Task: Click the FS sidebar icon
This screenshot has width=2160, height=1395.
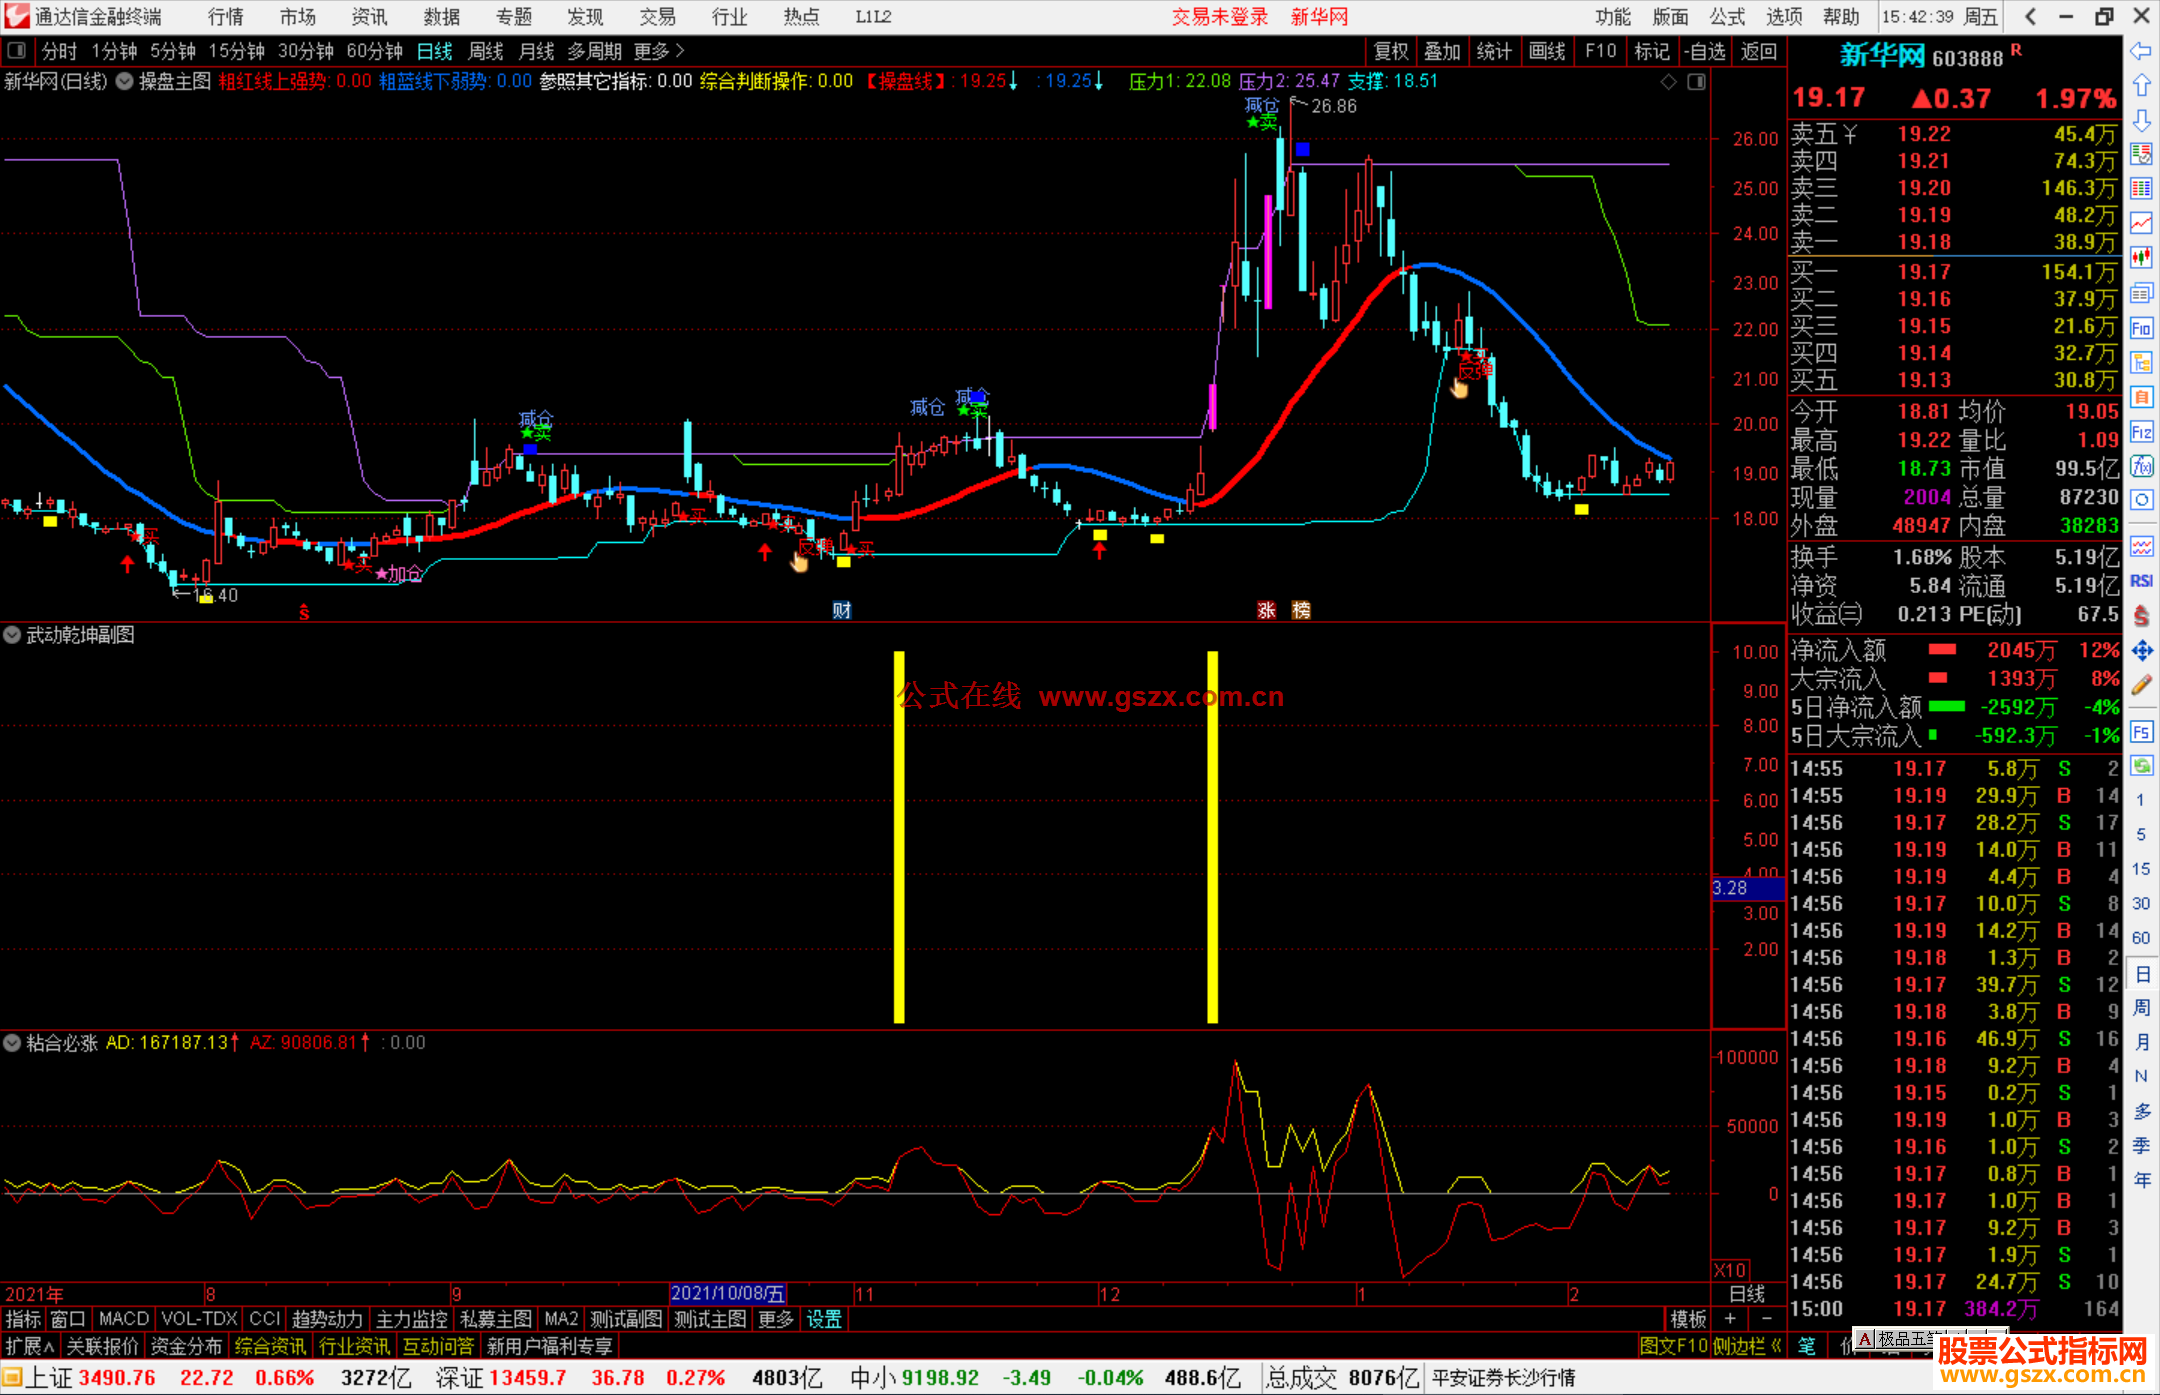Action: [2141, 732]
